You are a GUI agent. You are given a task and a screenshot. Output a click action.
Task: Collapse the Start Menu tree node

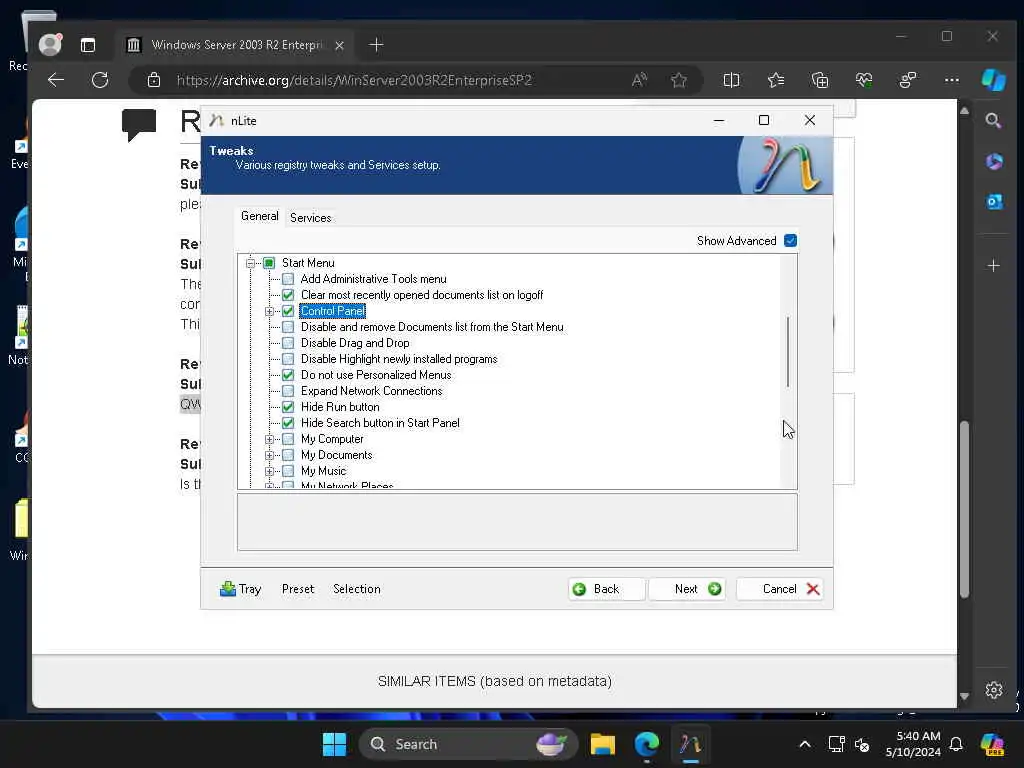click(250, 263)
